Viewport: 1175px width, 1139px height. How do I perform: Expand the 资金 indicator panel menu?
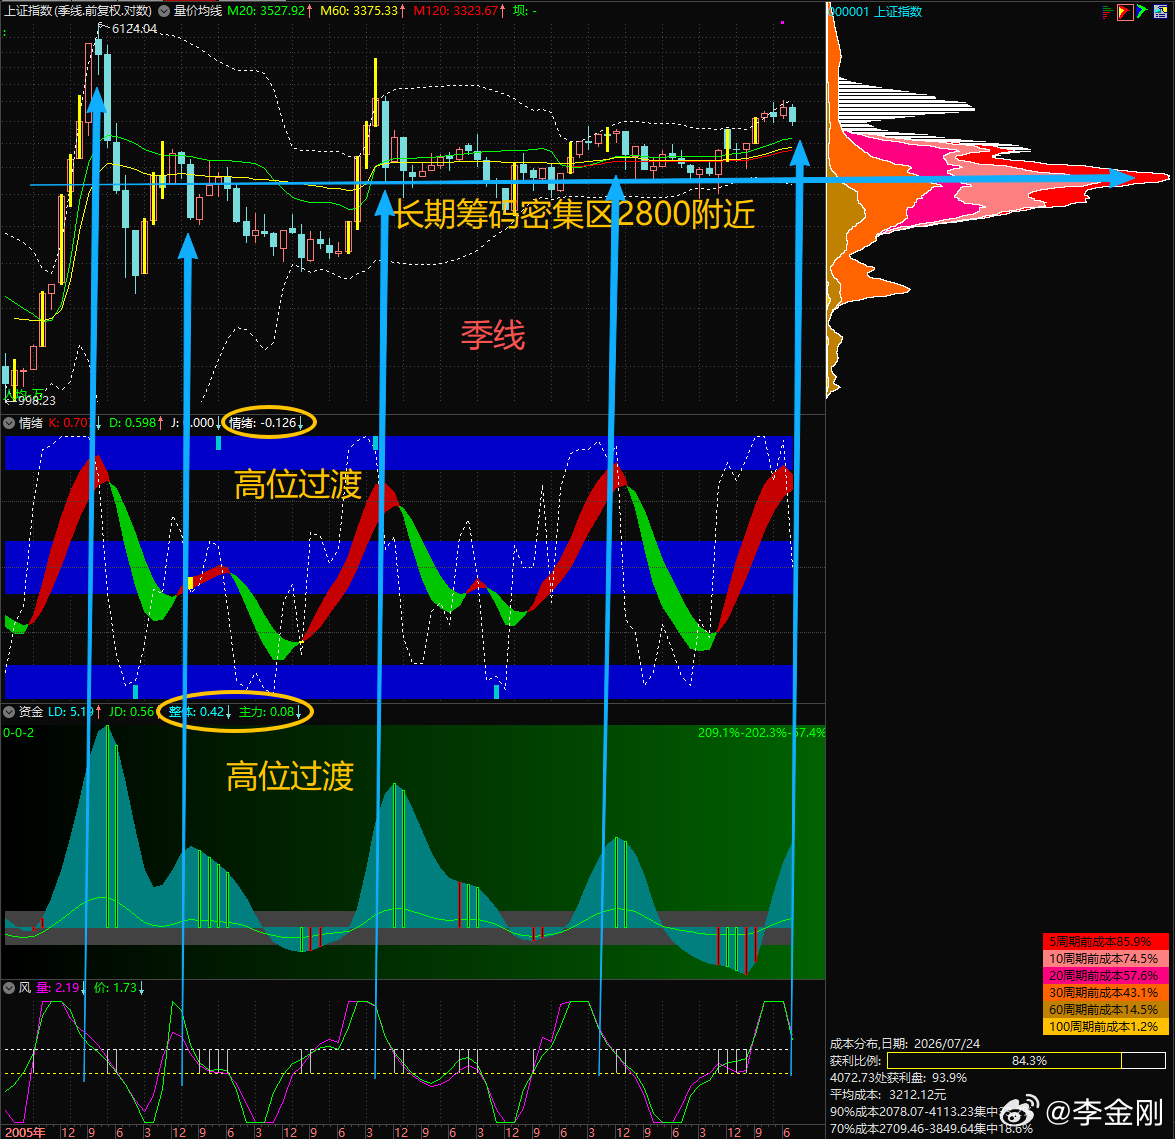coord(9,712)
